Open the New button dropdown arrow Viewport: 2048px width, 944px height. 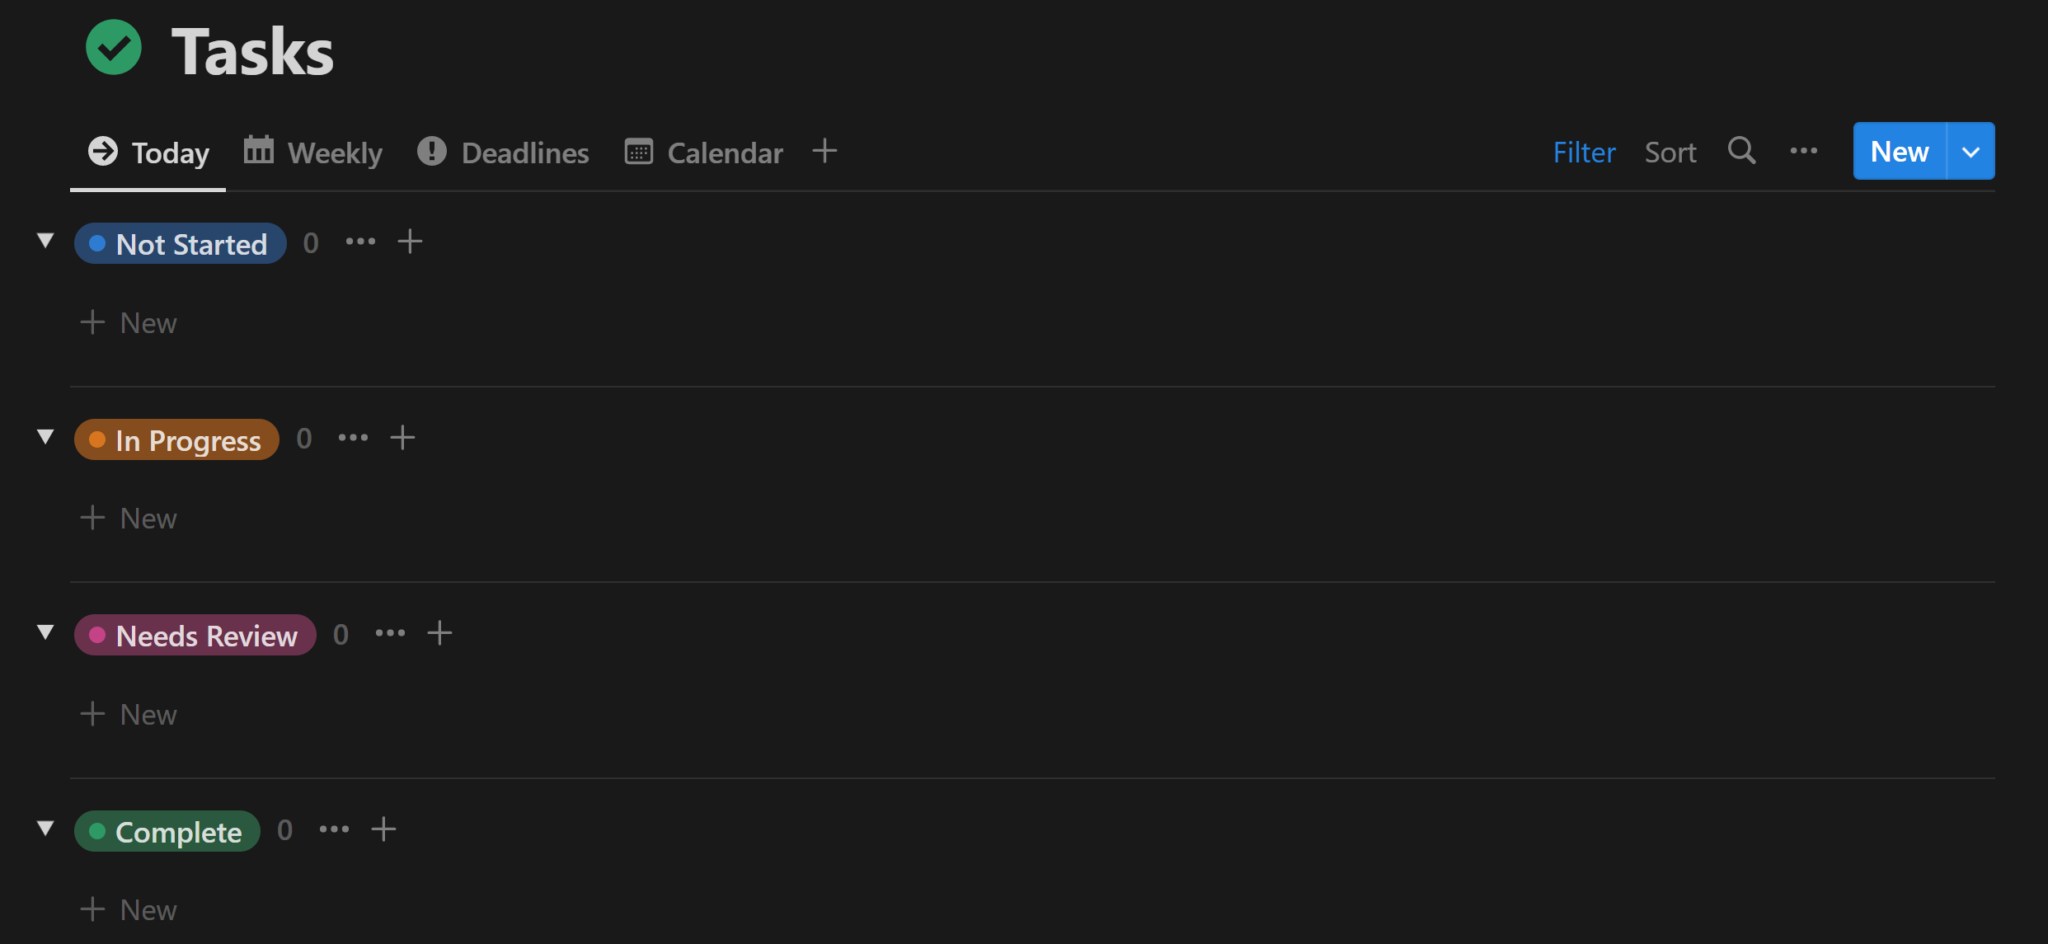tap(1971, 152)
